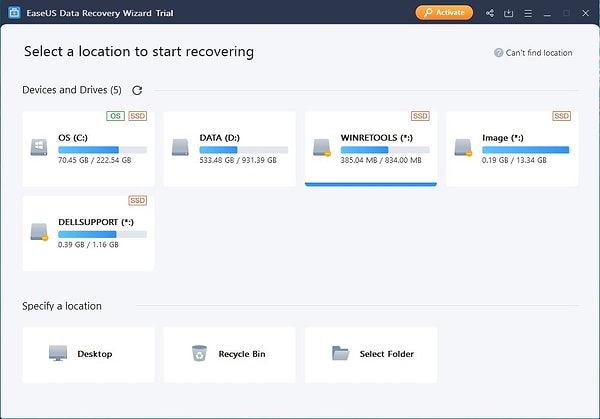The height and width of the screenshot is (419, 600).
Task: Click the Recycle Bin trash icon
Action: click(199, 353)
